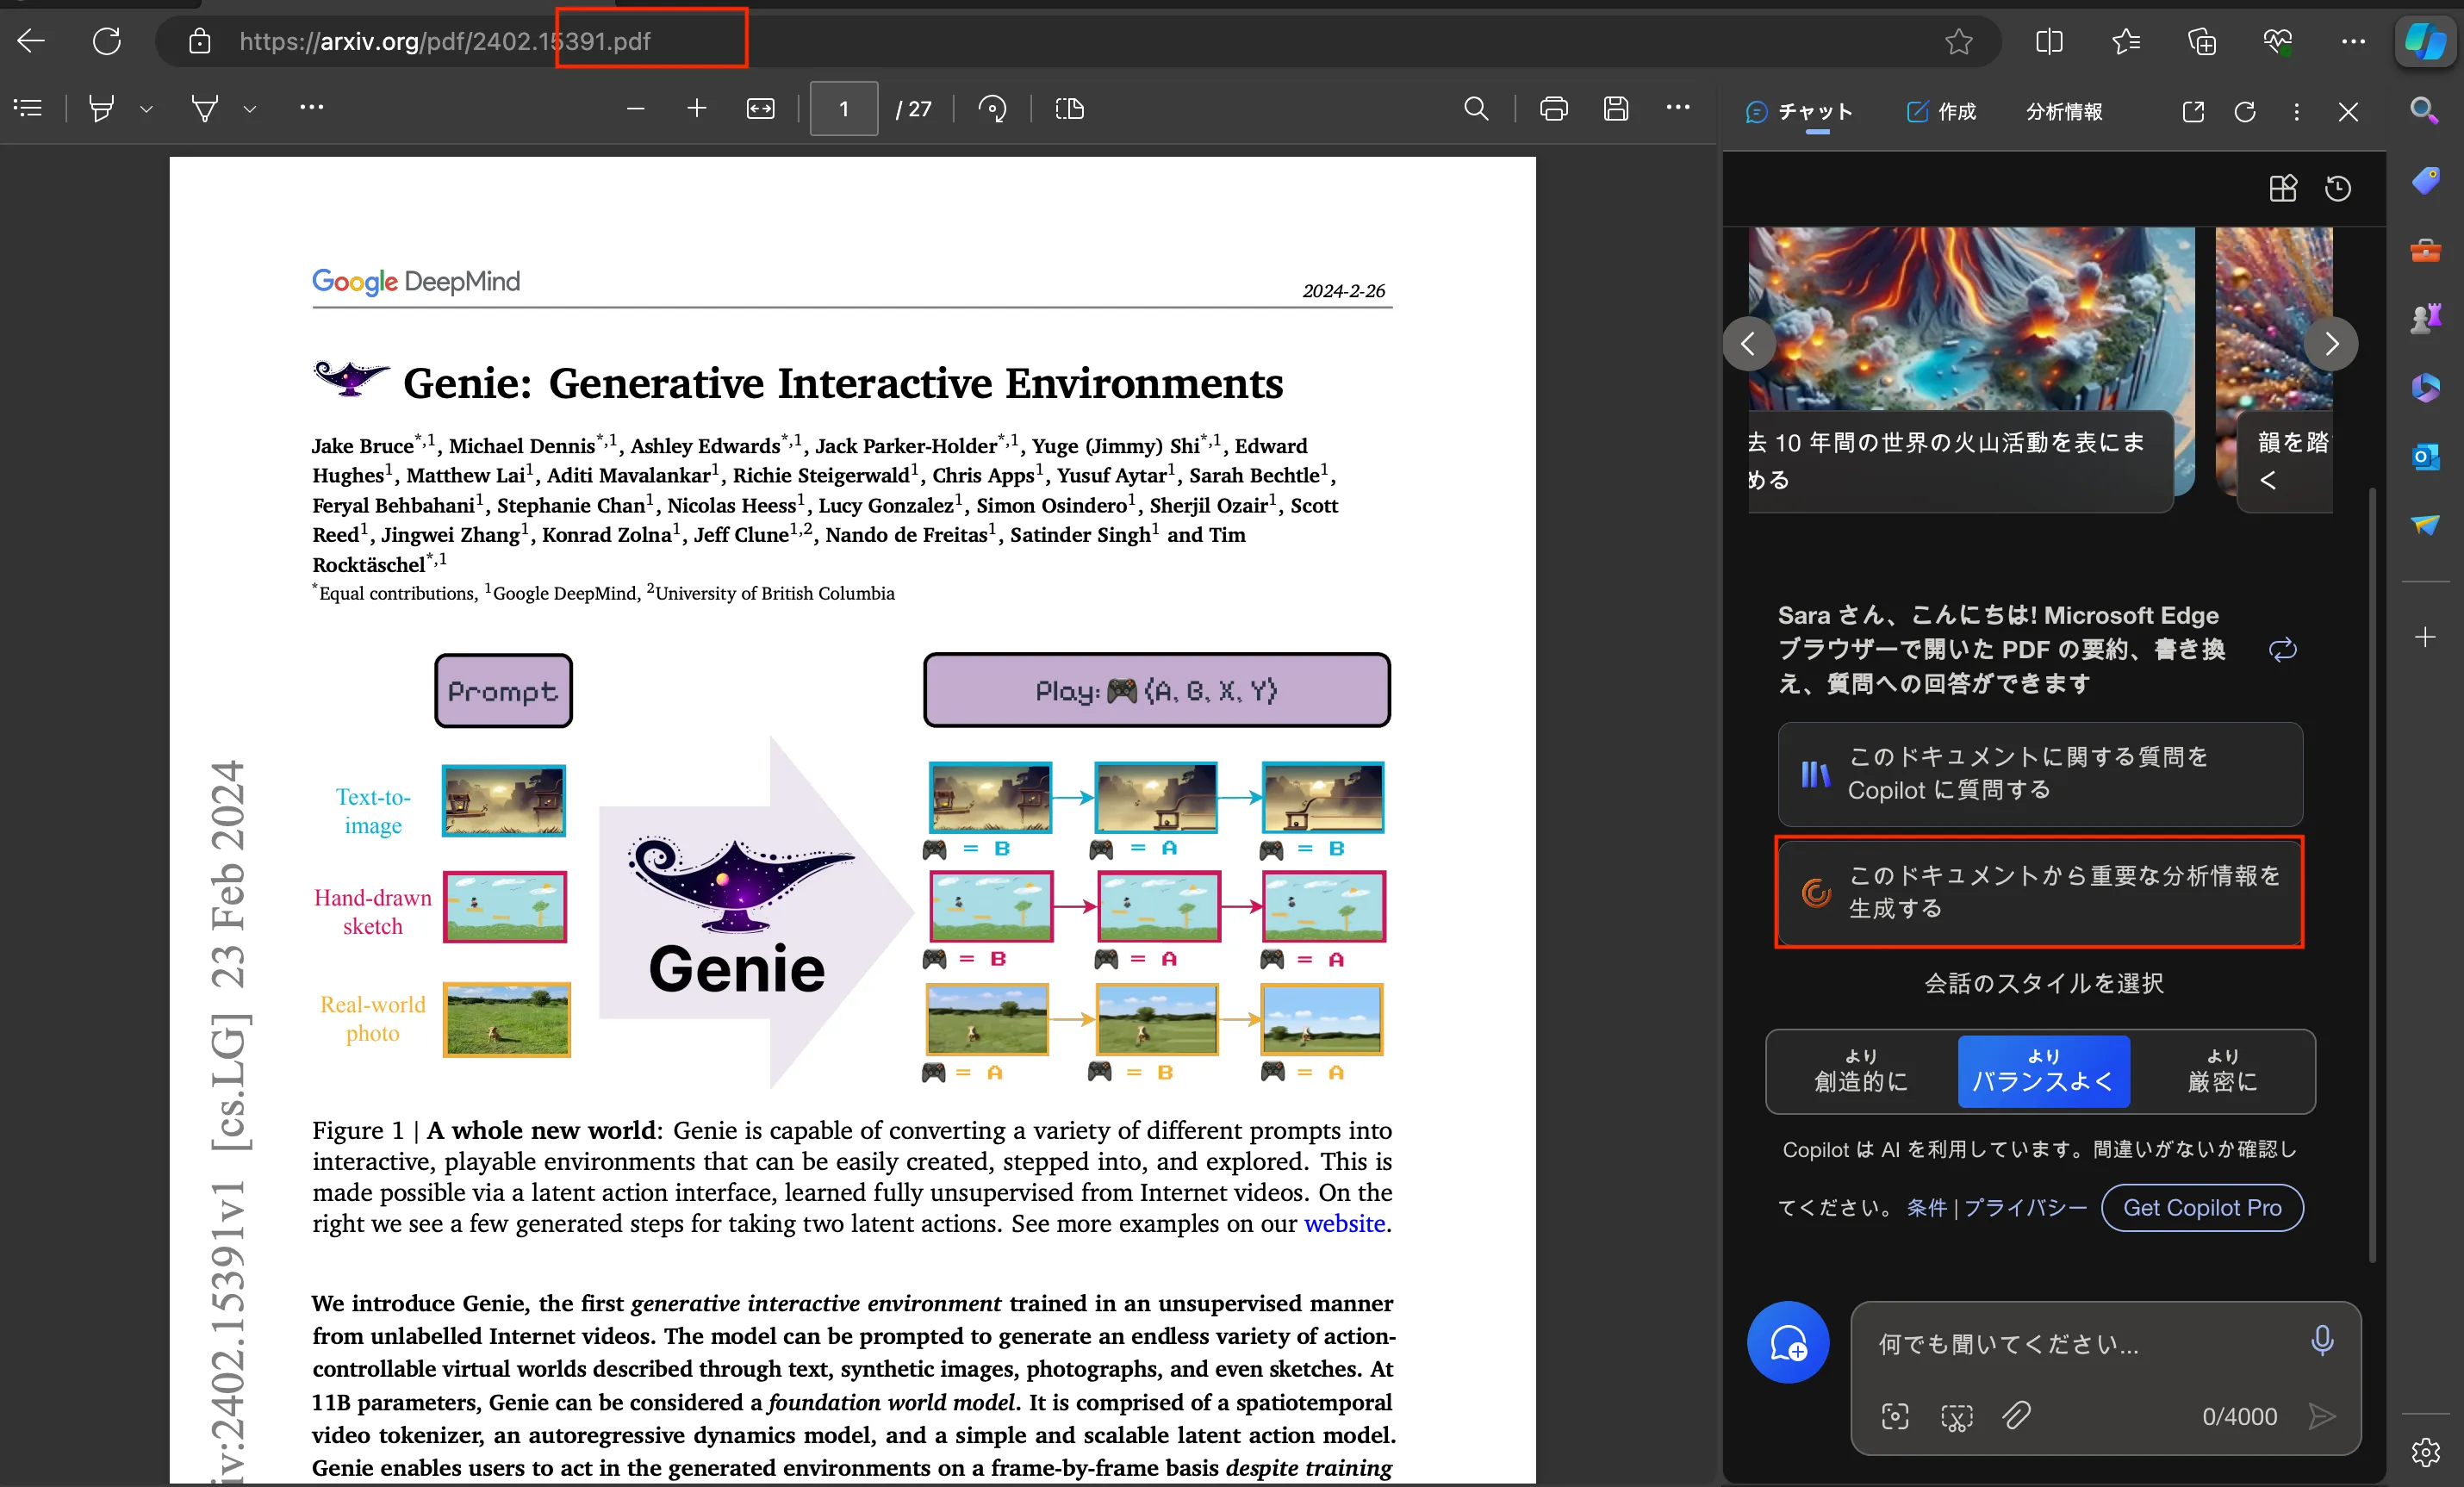Image resolution: width=2464 pixels, height=1487 pixels.
Task: Open the screen region capture icon
Action: (1956, 1416)
